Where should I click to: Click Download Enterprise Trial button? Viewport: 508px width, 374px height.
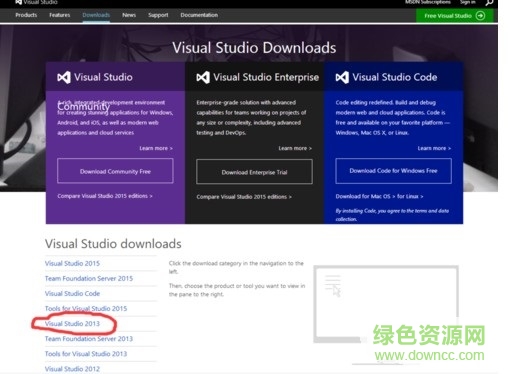coord(254,172)
